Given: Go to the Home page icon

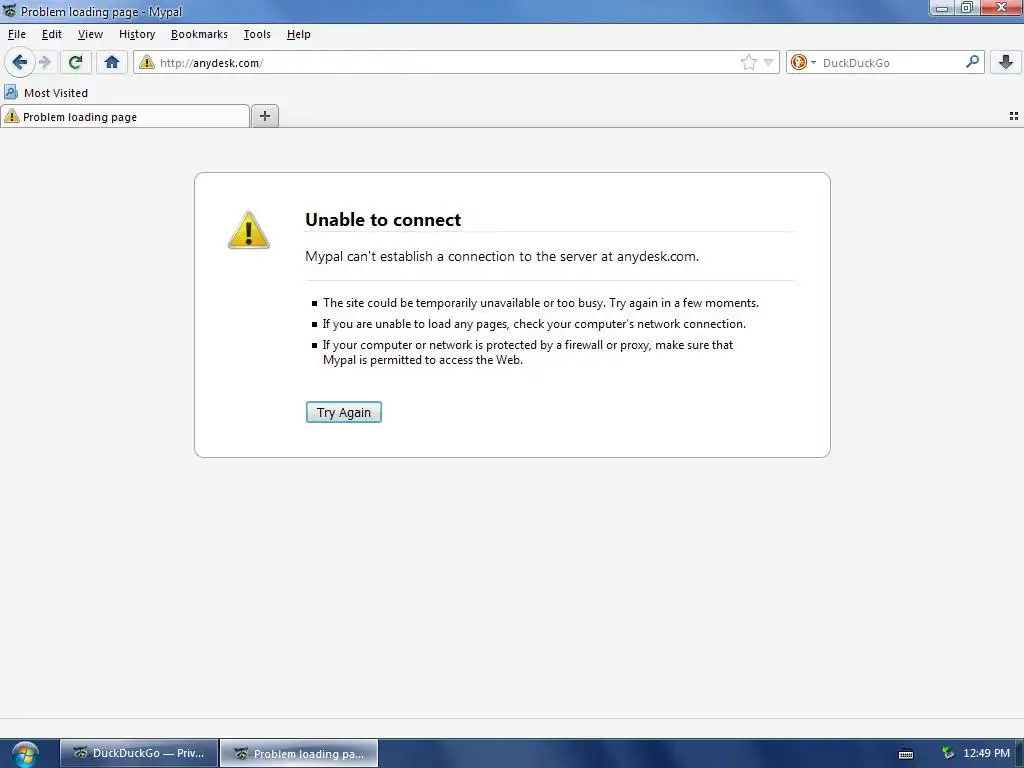Looking at the screenshot, I should pyautogui.click(x=112, y=63).
